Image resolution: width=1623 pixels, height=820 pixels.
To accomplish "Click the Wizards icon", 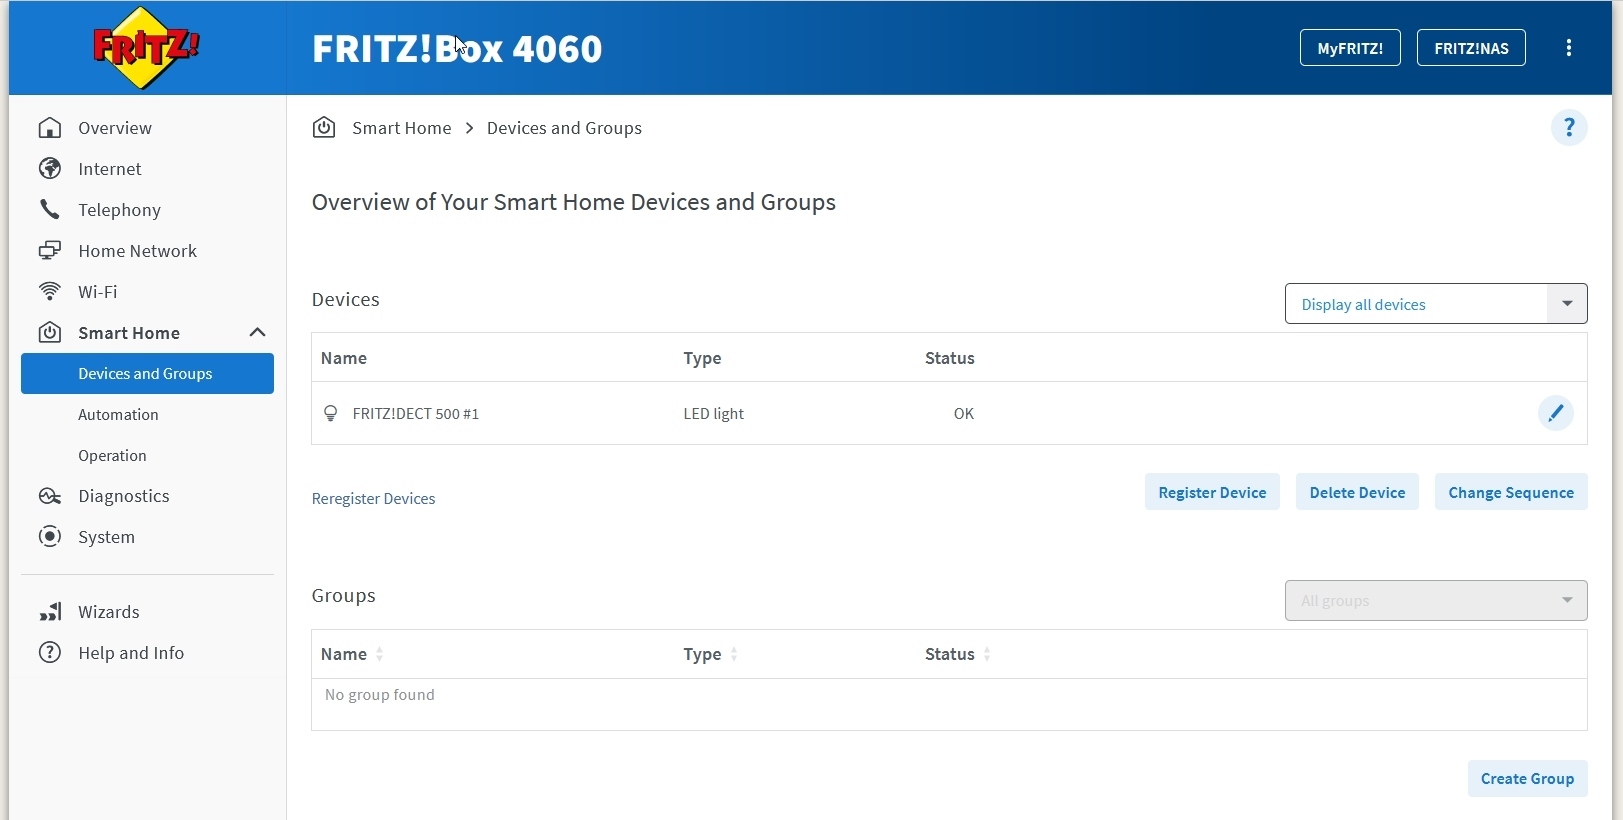I will [x=50, y=612].
